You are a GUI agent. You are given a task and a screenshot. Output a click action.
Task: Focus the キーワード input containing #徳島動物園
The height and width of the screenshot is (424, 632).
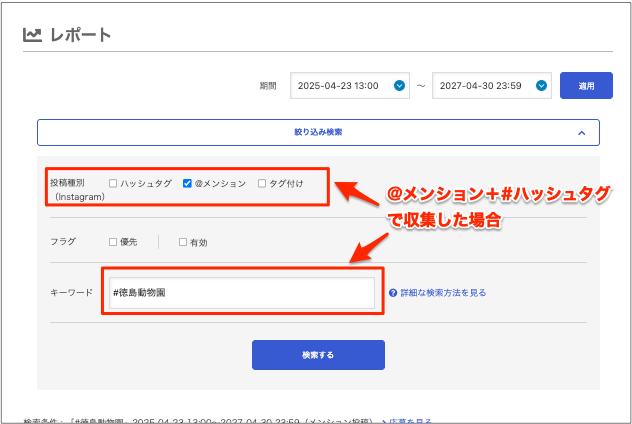tap(238, 292)
